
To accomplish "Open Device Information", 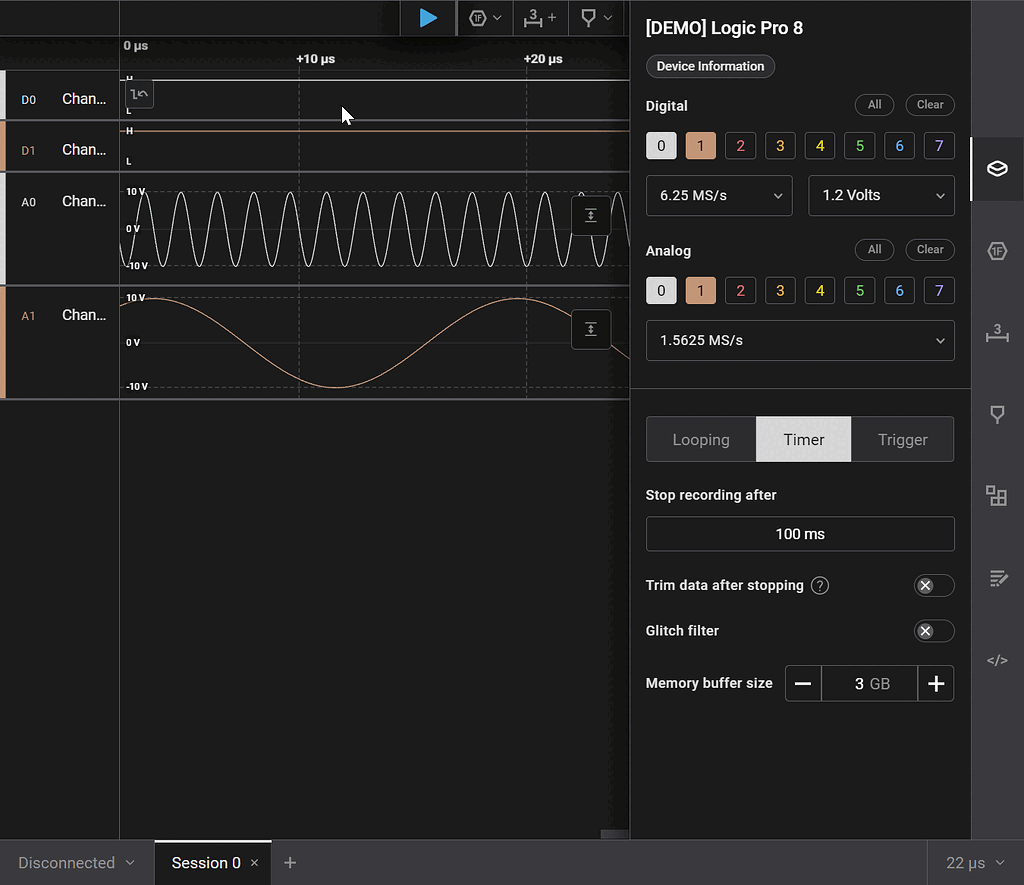I will coord(710,66).
